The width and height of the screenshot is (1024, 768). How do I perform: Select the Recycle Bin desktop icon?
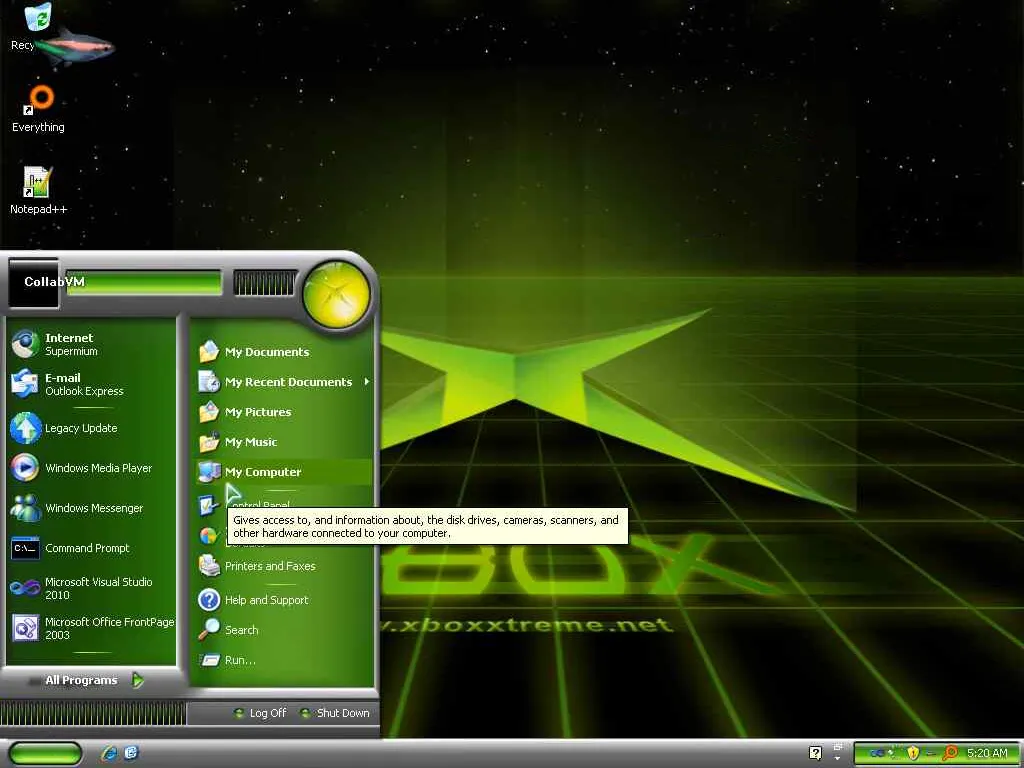click(x=37, y=27)
